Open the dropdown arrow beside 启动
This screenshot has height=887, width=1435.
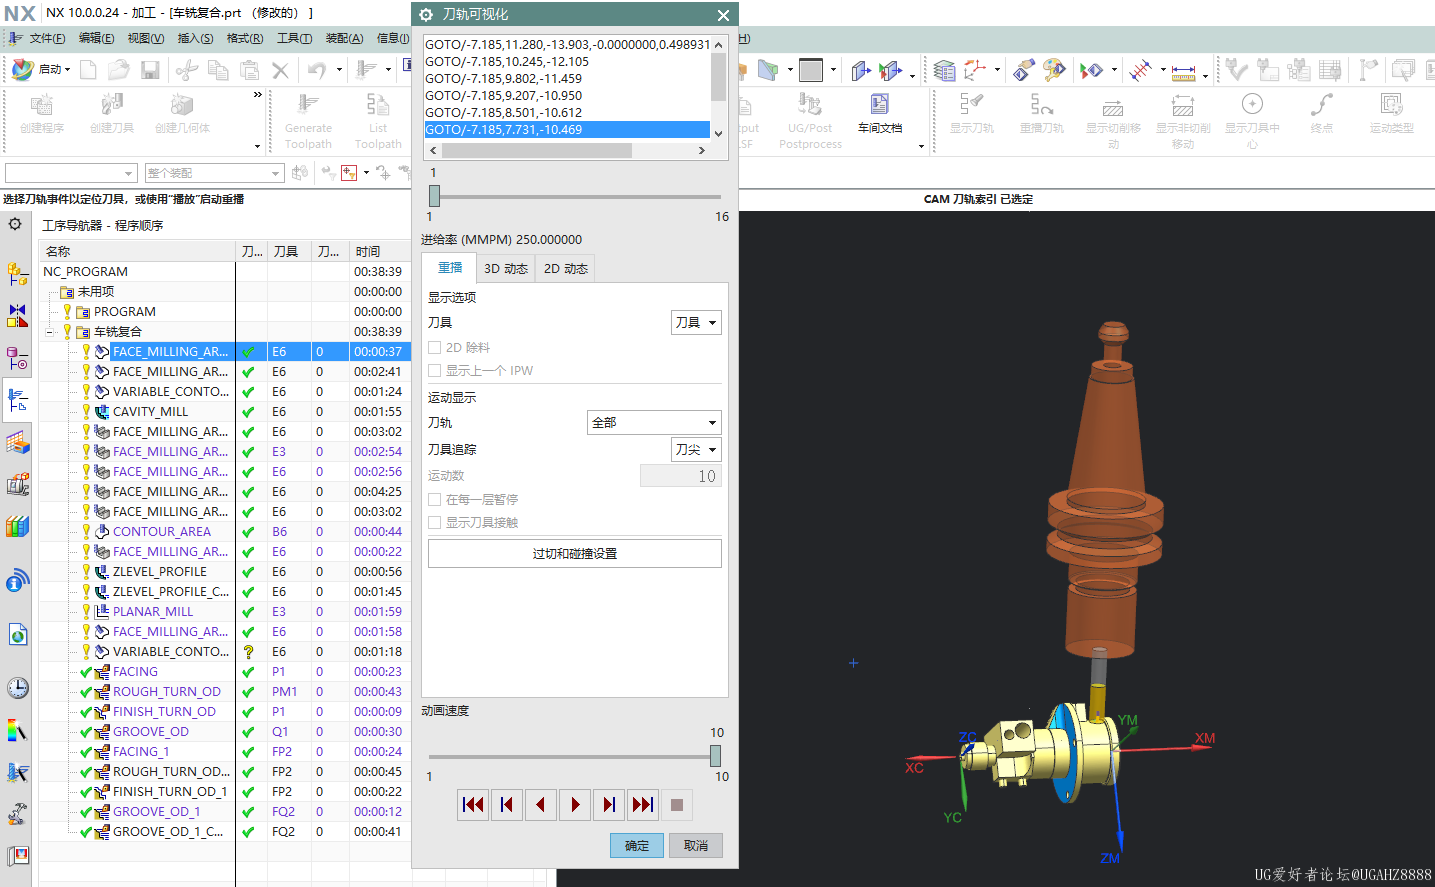pos(69,70)
